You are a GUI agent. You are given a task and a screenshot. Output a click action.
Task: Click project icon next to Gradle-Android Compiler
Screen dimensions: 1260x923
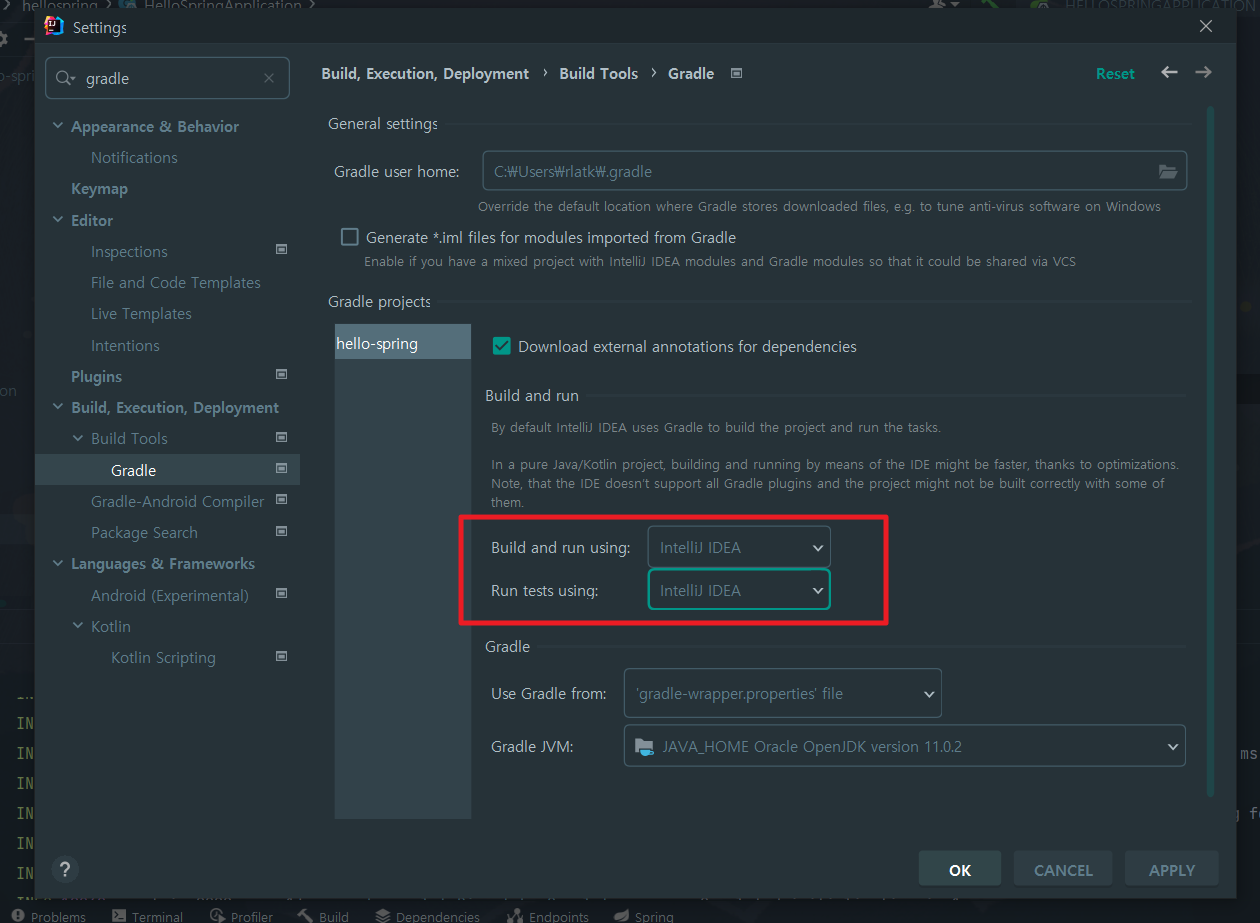(x=281, y=499)
